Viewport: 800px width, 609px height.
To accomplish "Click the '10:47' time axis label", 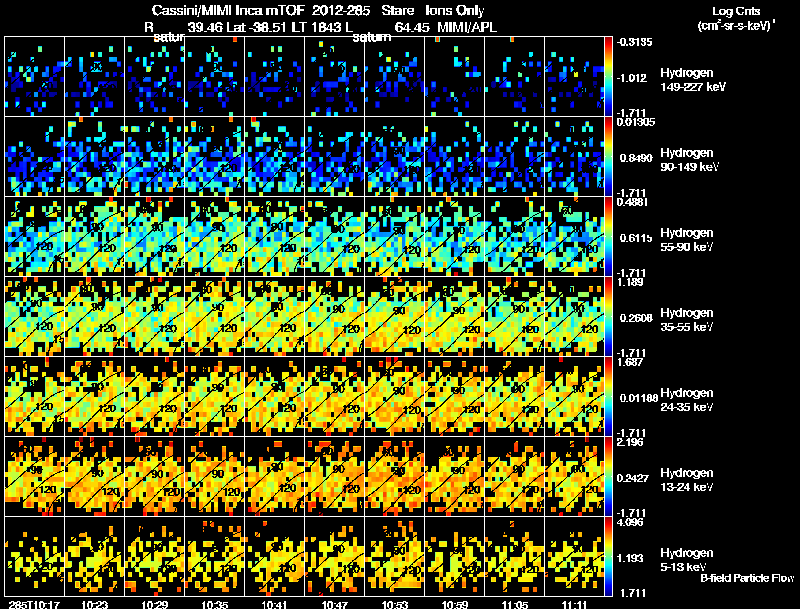I will coord(335,604).
